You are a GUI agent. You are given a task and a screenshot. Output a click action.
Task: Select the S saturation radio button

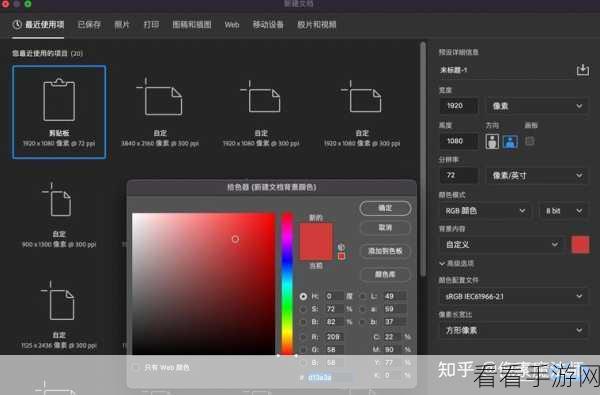tap(303, 309)
